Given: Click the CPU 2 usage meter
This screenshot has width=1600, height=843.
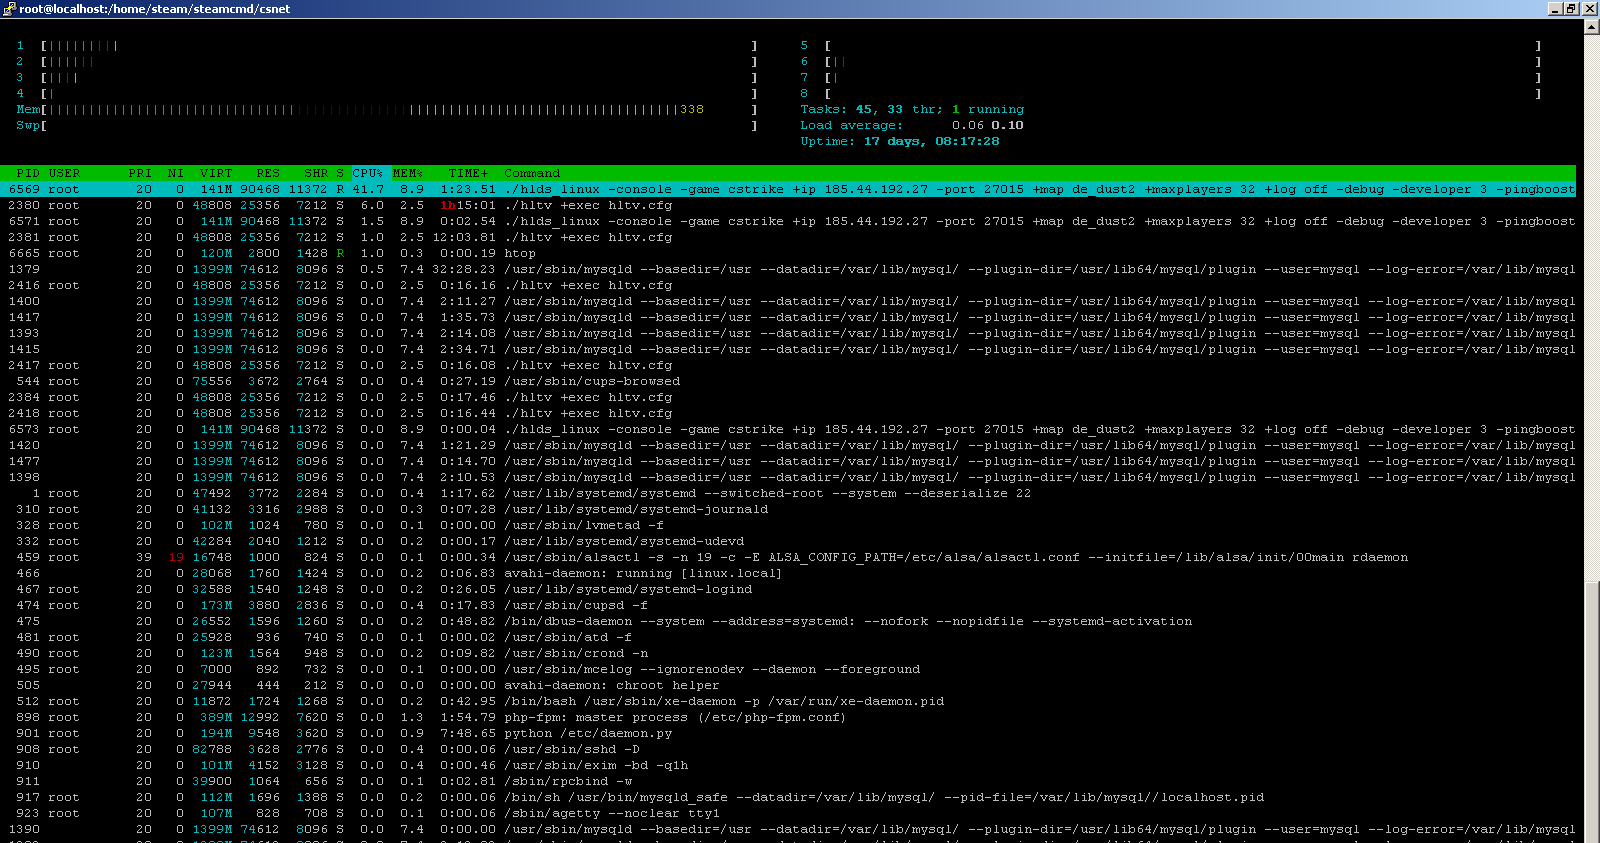Looking at the screenshot, I should 387,61.
